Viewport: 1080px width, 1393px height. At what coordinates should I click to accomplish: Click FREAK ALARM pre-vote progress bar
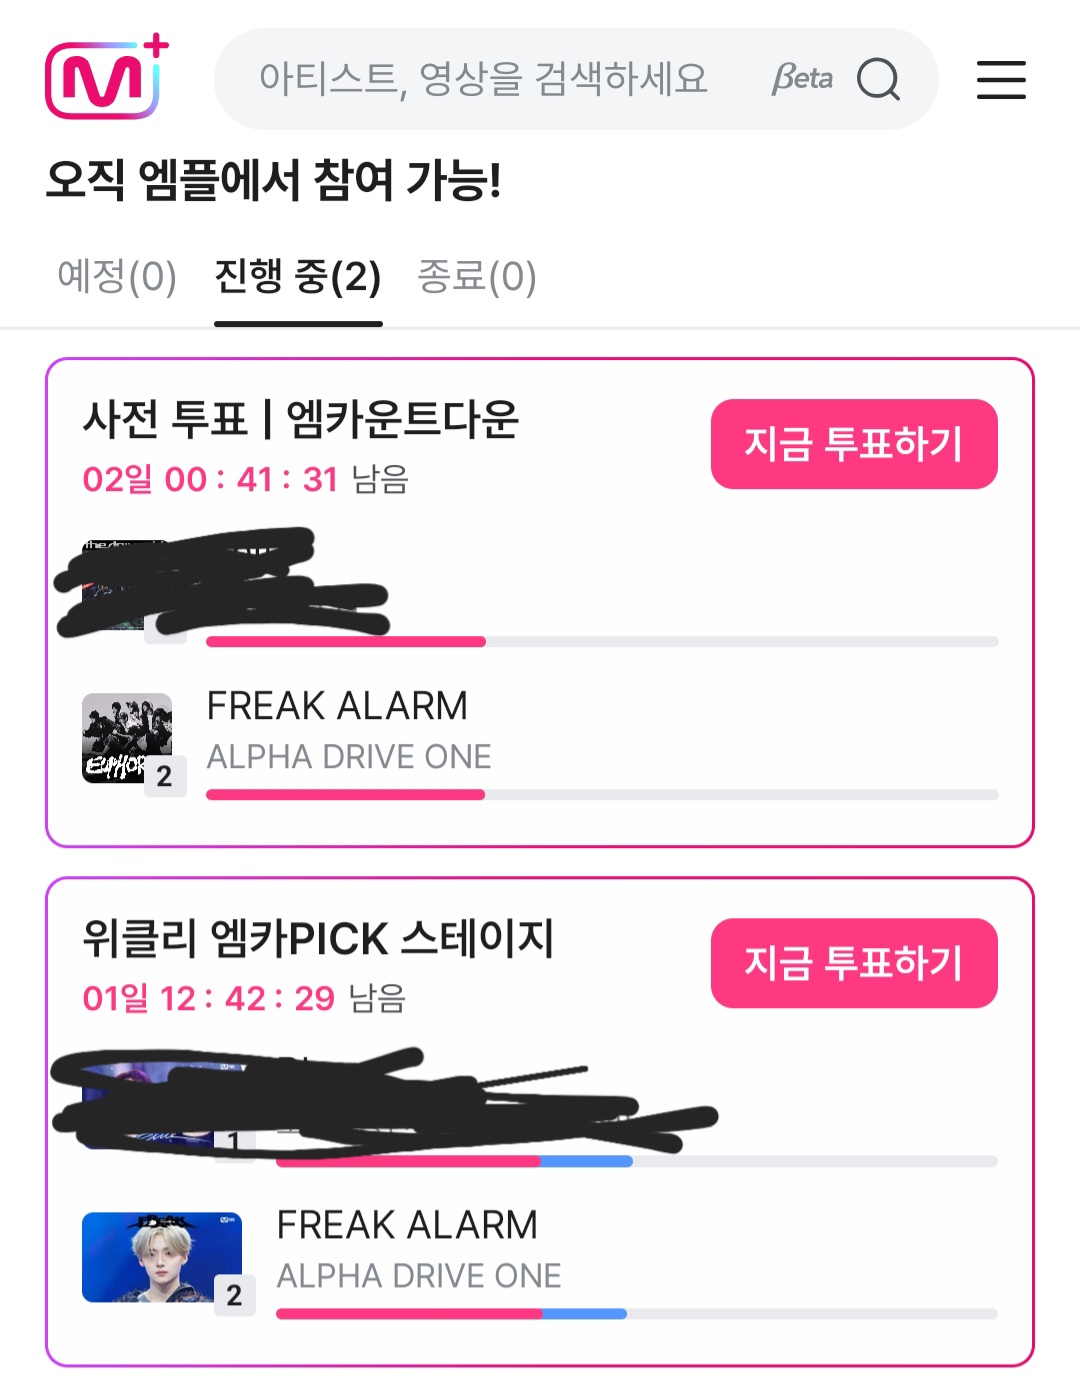602,795
